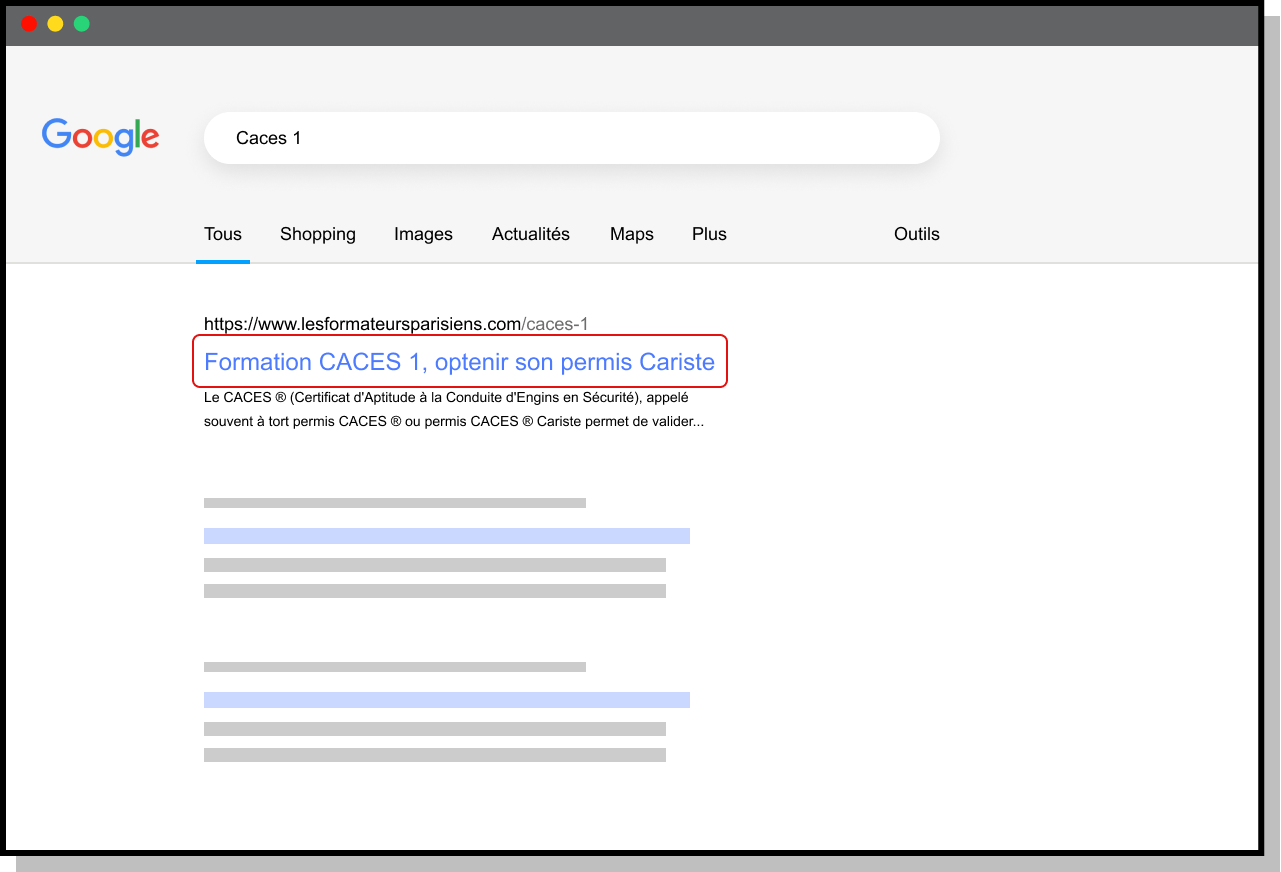Switch to the Shopping tab
The width and height of the screenshot is (1281, 872).
[x=318, y=234]
